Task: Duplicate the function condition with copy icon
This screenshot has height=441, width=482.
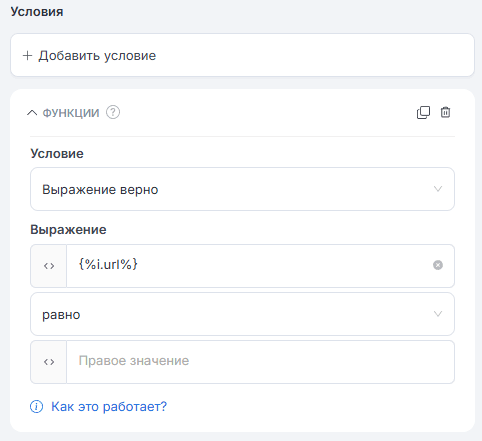Action: pyautogui.click(x=423, y=112)
